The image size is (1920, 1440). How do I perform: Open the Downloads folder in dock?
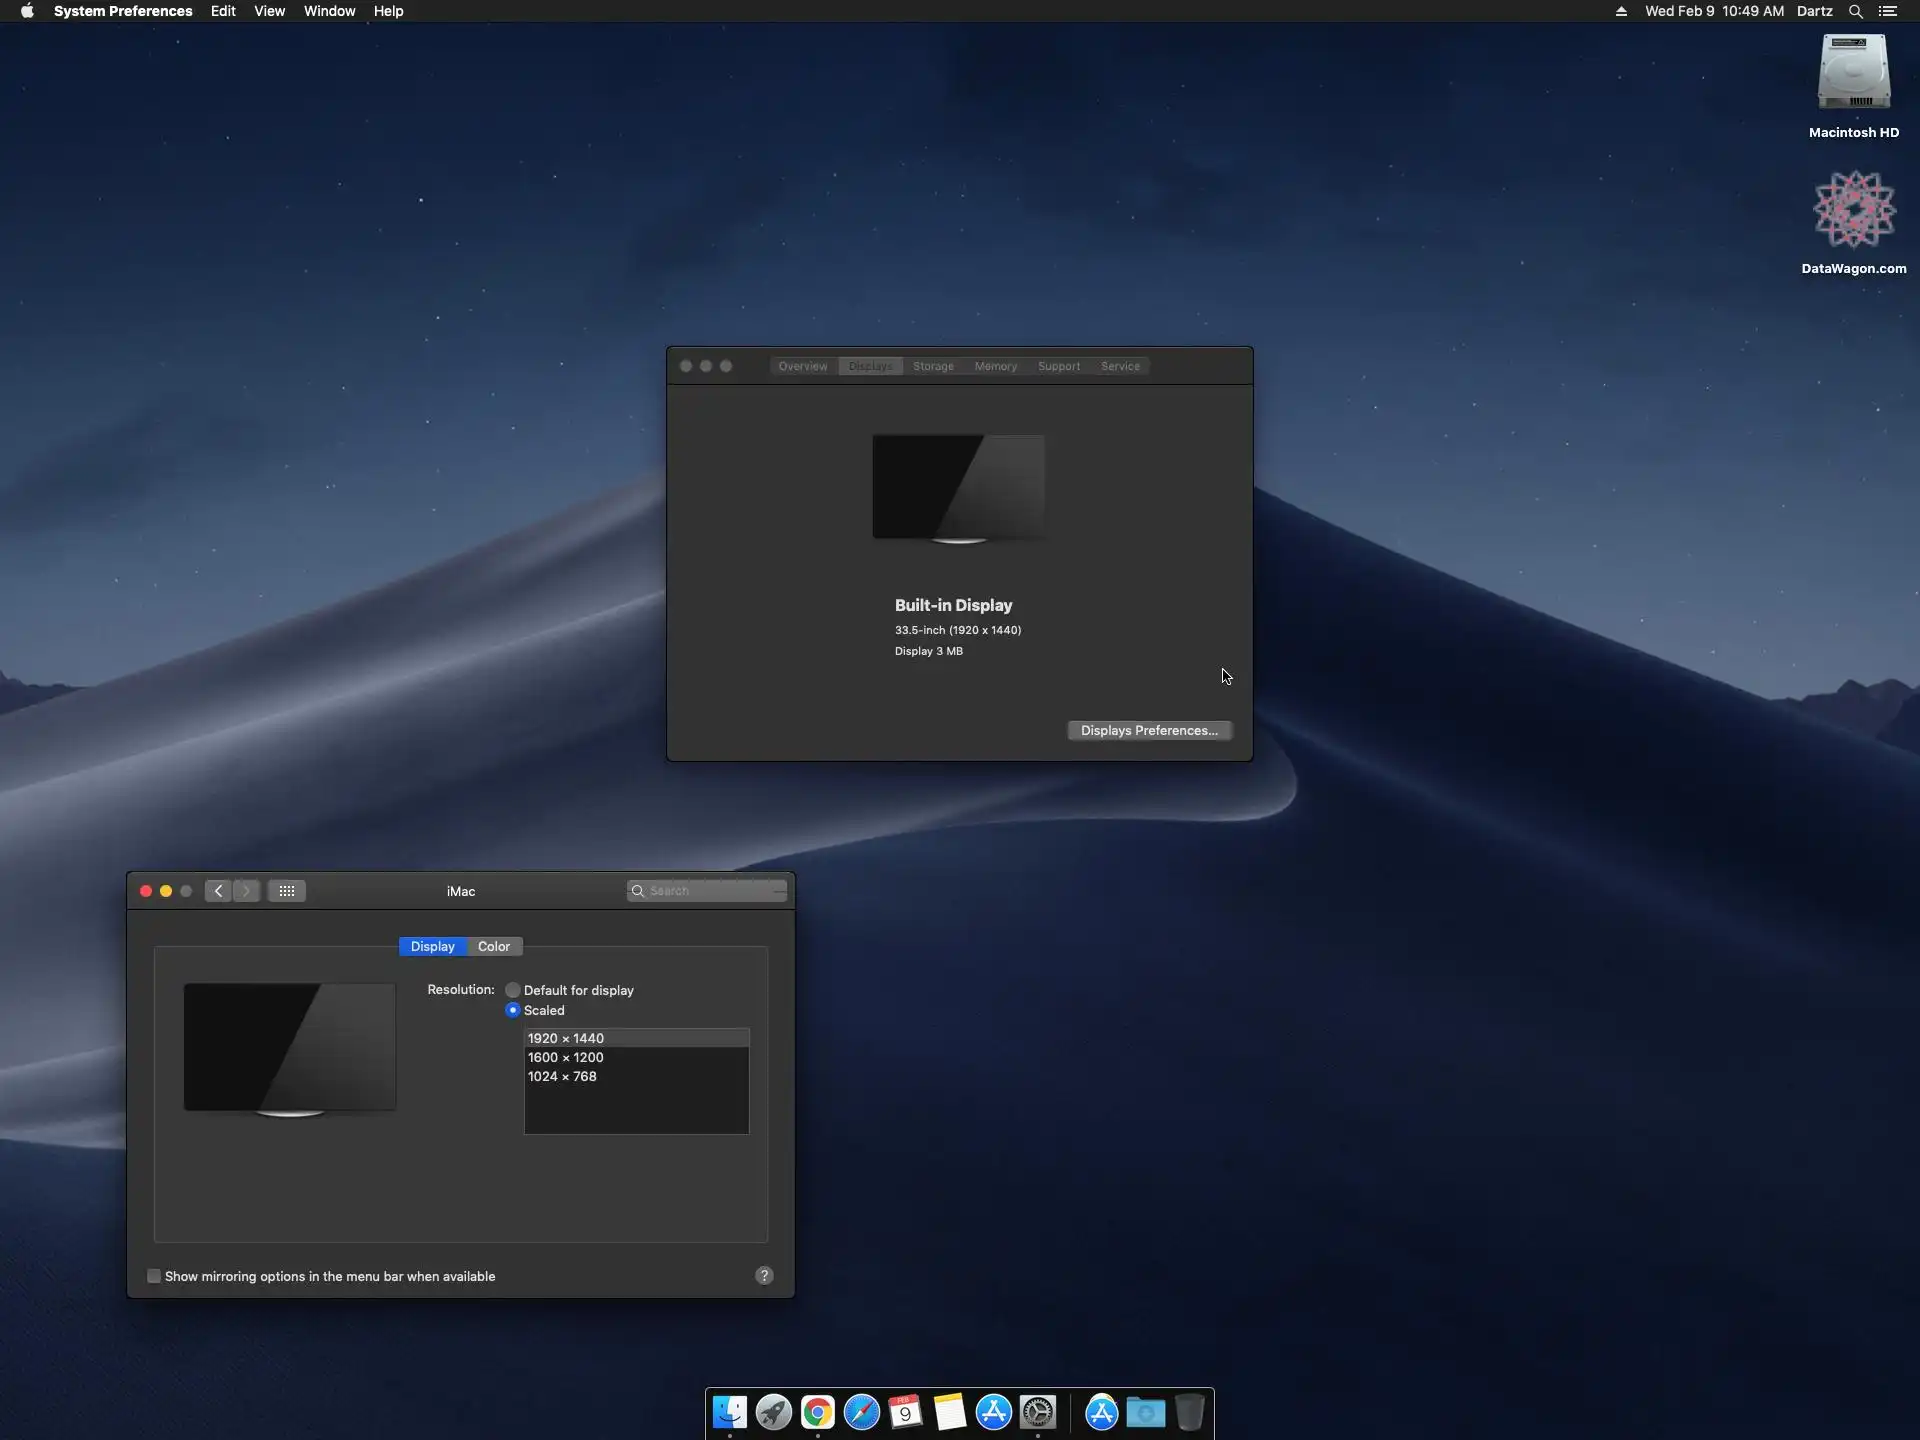pos(1145,1412)
